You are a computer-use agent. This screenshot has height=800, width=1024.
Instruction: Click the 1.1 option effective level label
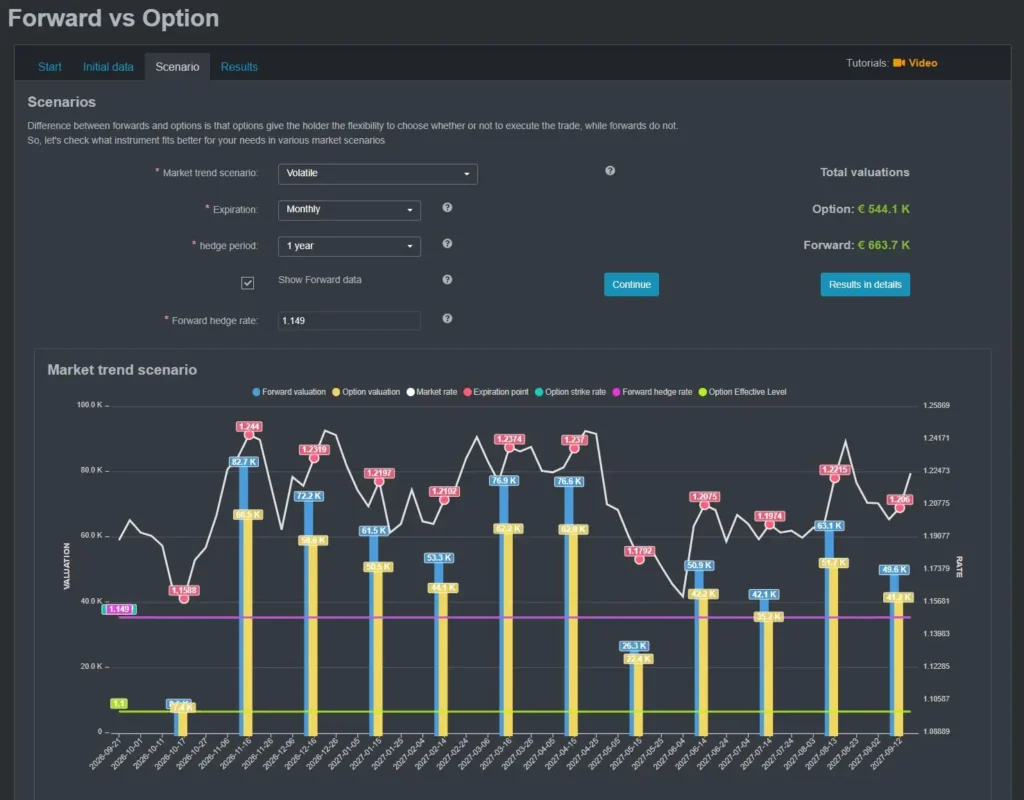119,703
